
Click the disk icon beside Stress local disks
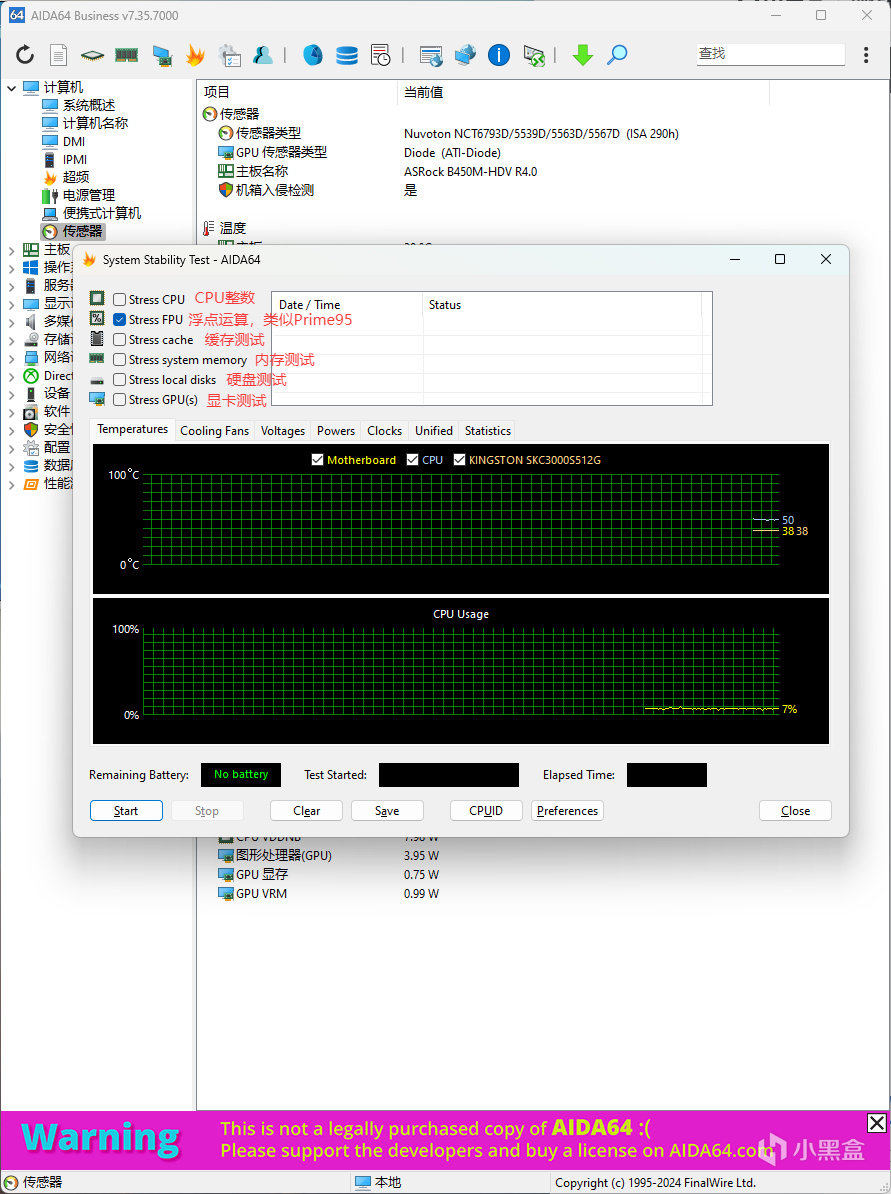click(x=97, y=379)
